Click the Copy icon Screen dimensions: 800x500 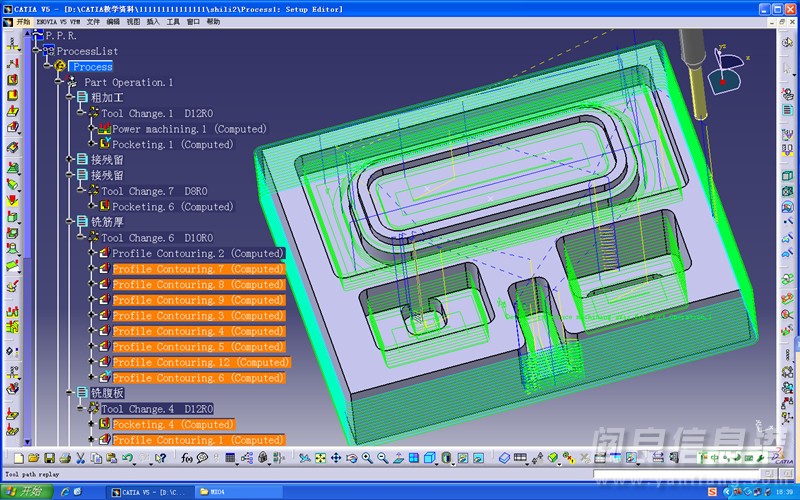pos(96,458)
